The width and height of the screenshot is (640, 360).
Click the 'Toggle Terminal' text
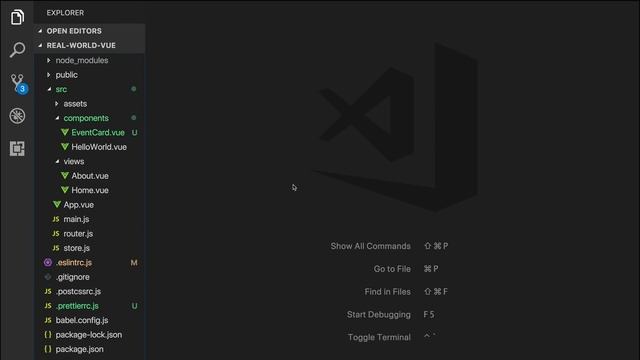point(379,338)
